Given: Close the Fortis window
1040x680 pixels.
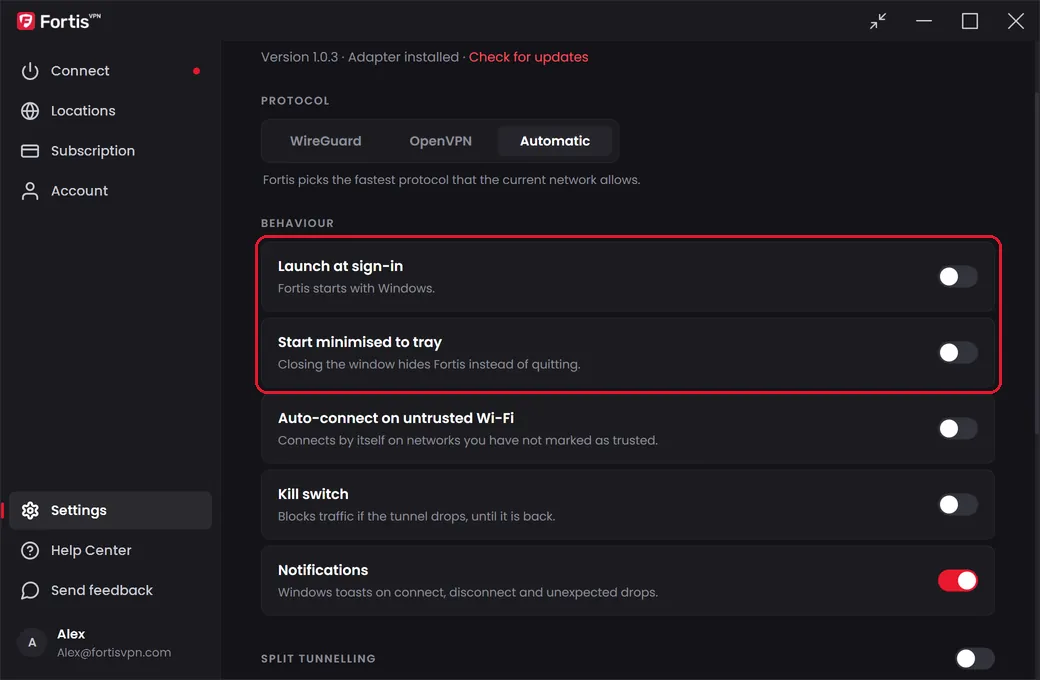Looking at the screenshot, I should 1015,21.
